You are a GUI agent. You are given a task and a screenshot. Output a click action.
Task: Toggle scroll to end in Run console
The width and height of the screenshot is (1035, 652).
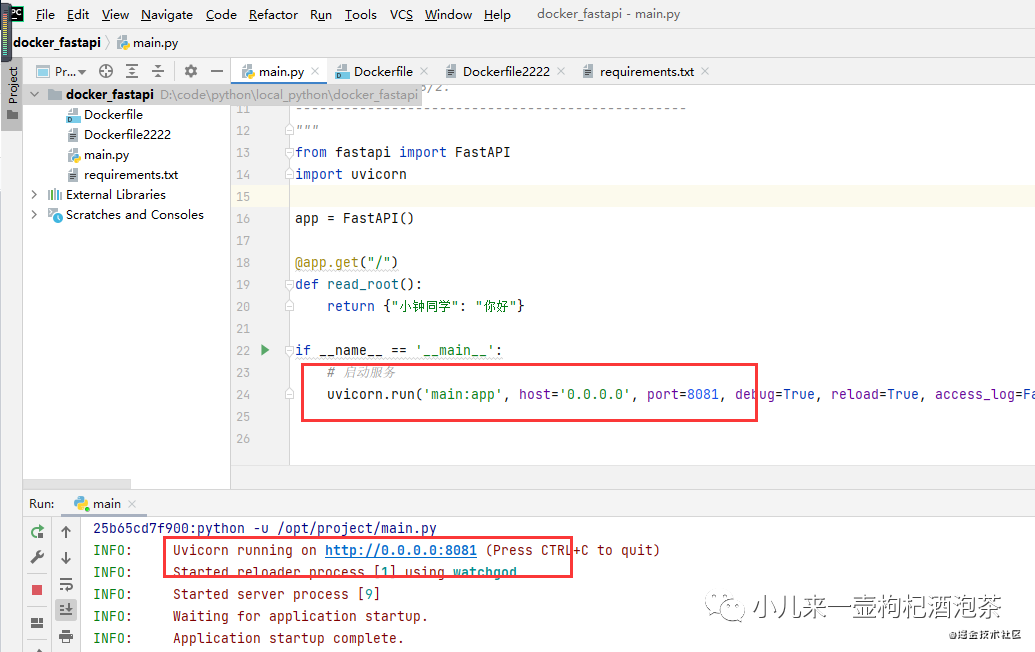pyautogui.click(x=66, y=610)
